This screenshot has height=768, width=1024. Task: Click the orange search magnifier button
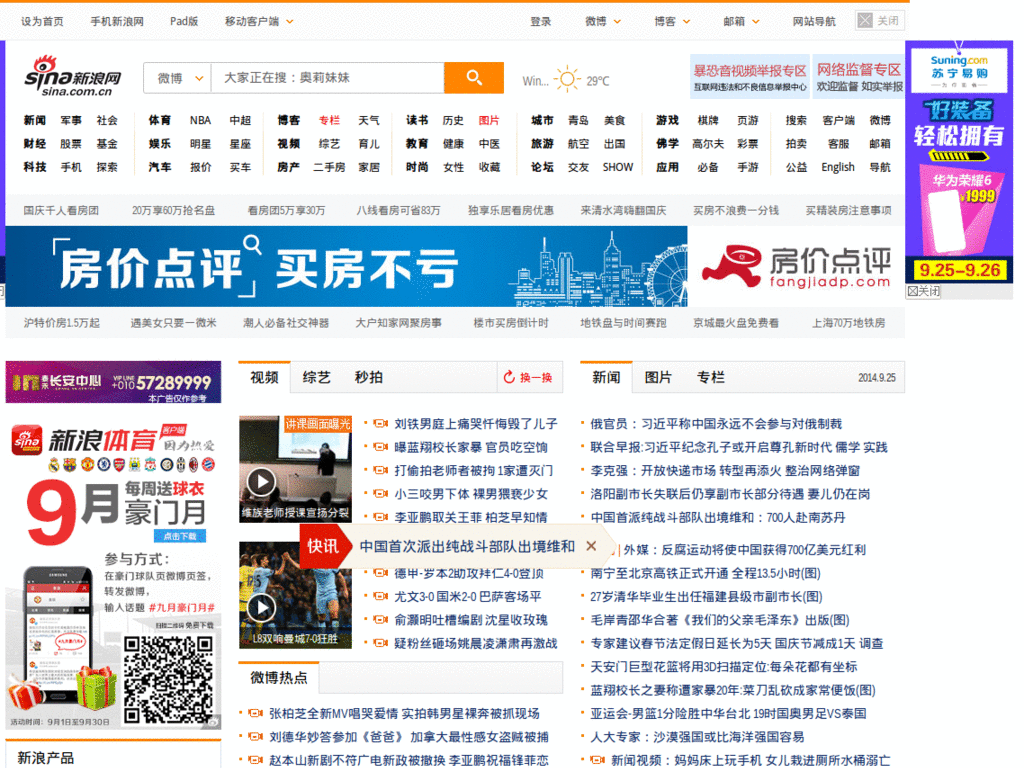click(x=473, y=78)
